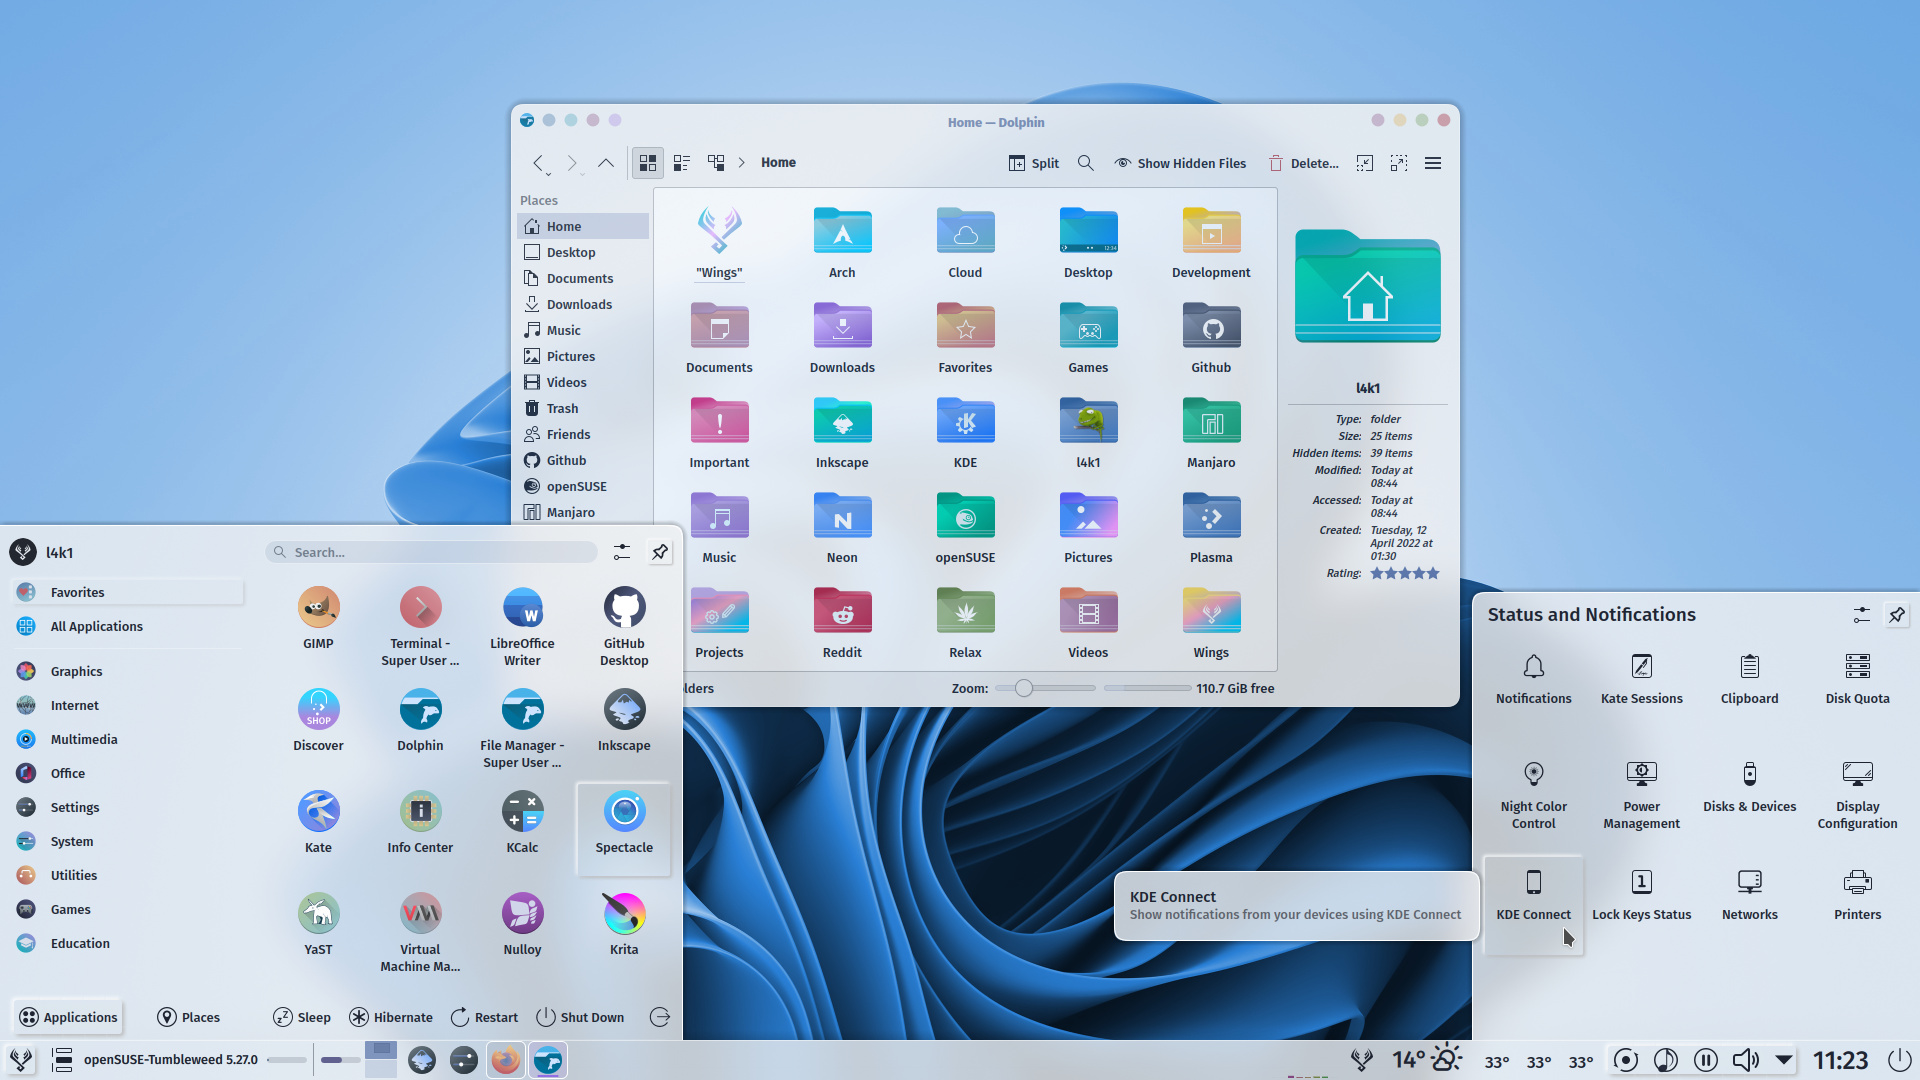This screenshot has width=1920, height=1080.
Task: Open Night Color Control
Action: tap(1533, 796)
